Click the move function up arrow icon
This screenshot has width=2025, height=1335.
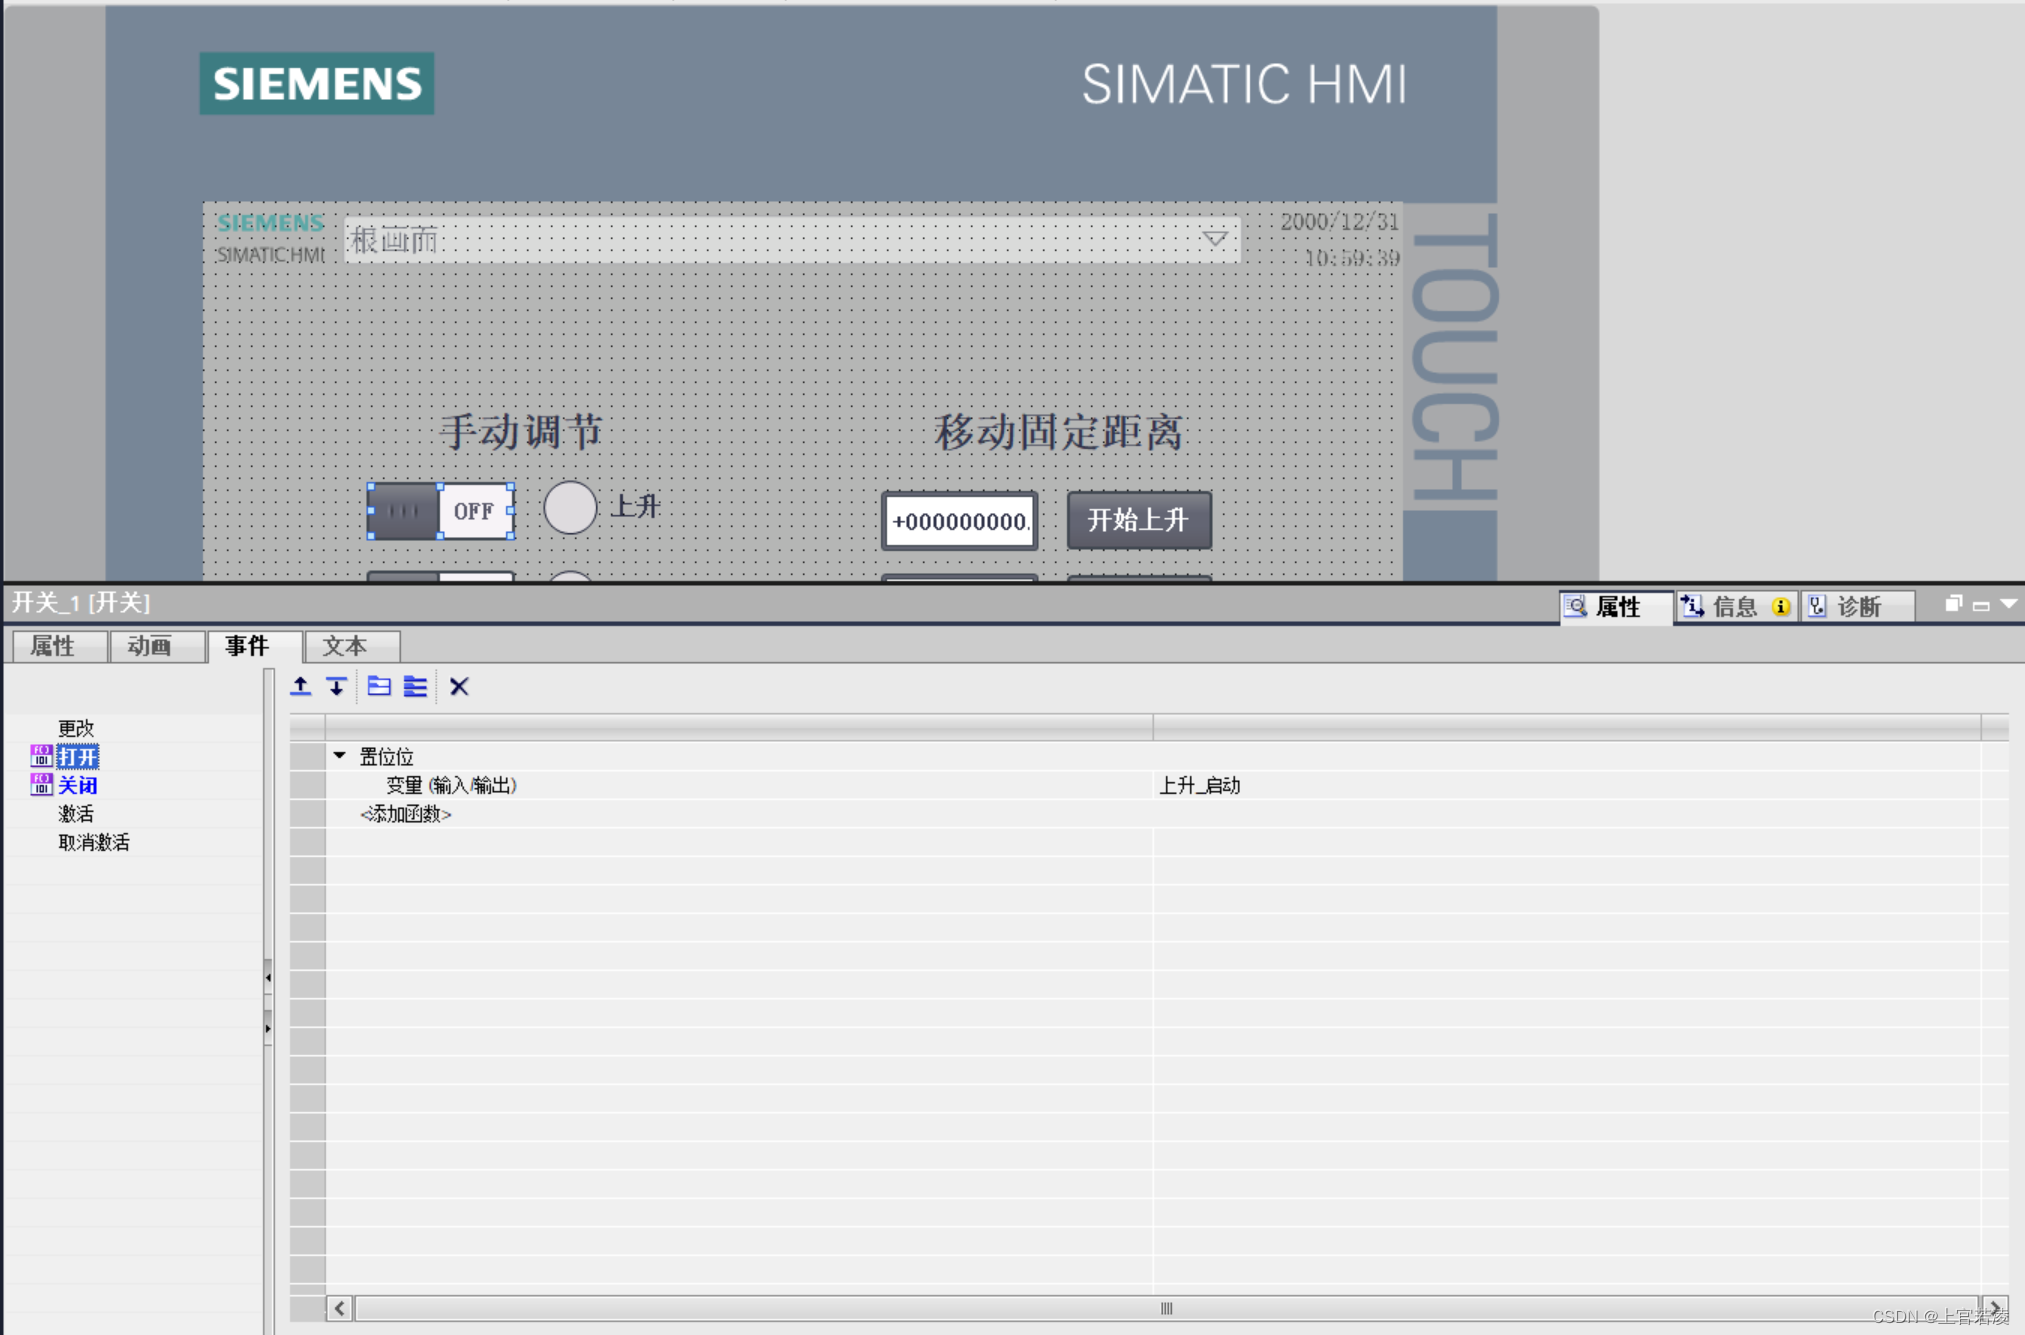point(300,686)
